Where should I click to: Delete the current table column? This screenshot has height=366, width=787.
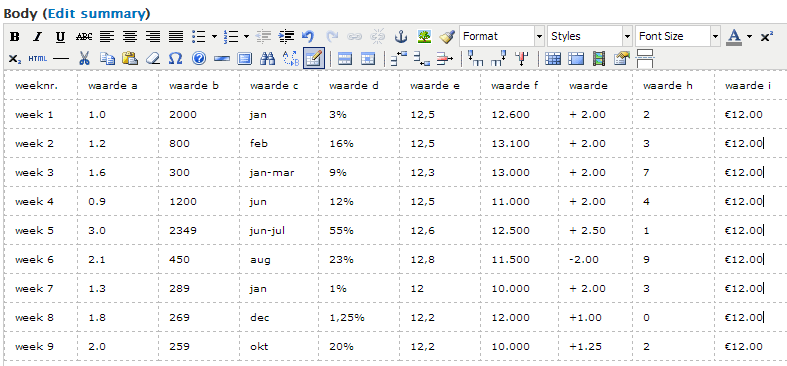click(x=522, y=59)
